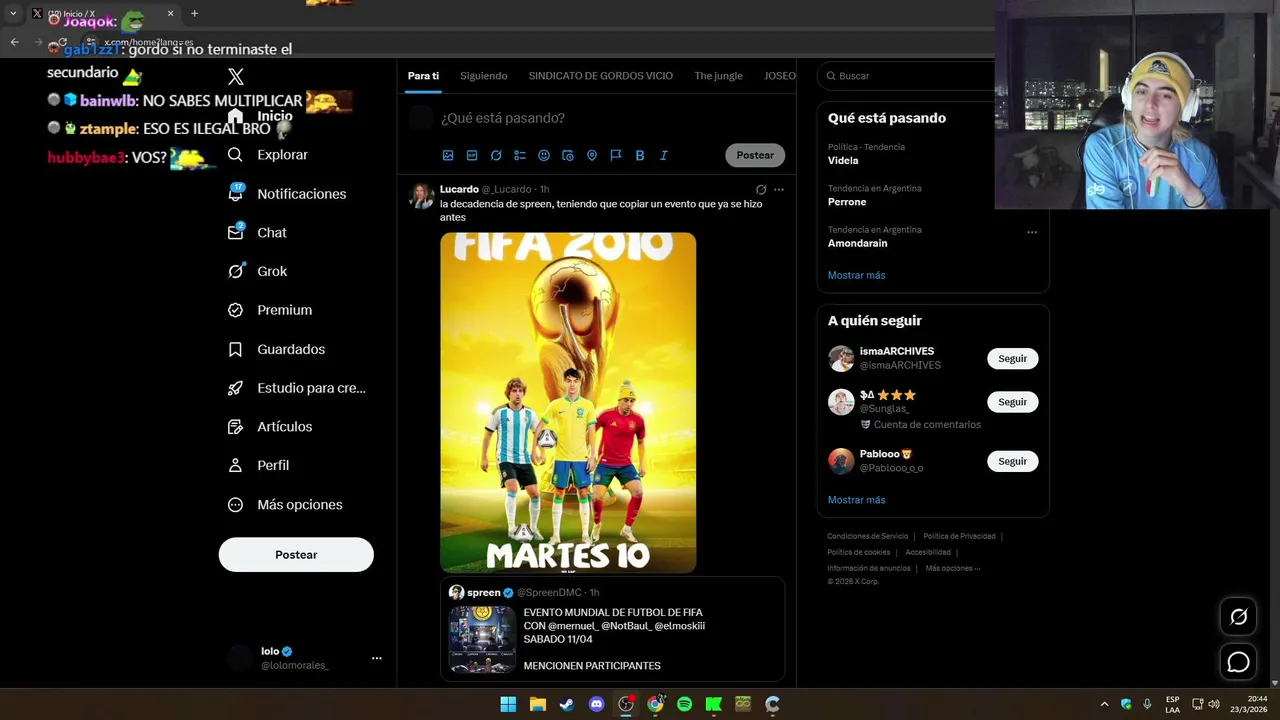1280x720 pixels.
Task: Open Perfil in the sidebar
Action: [258, 466]
